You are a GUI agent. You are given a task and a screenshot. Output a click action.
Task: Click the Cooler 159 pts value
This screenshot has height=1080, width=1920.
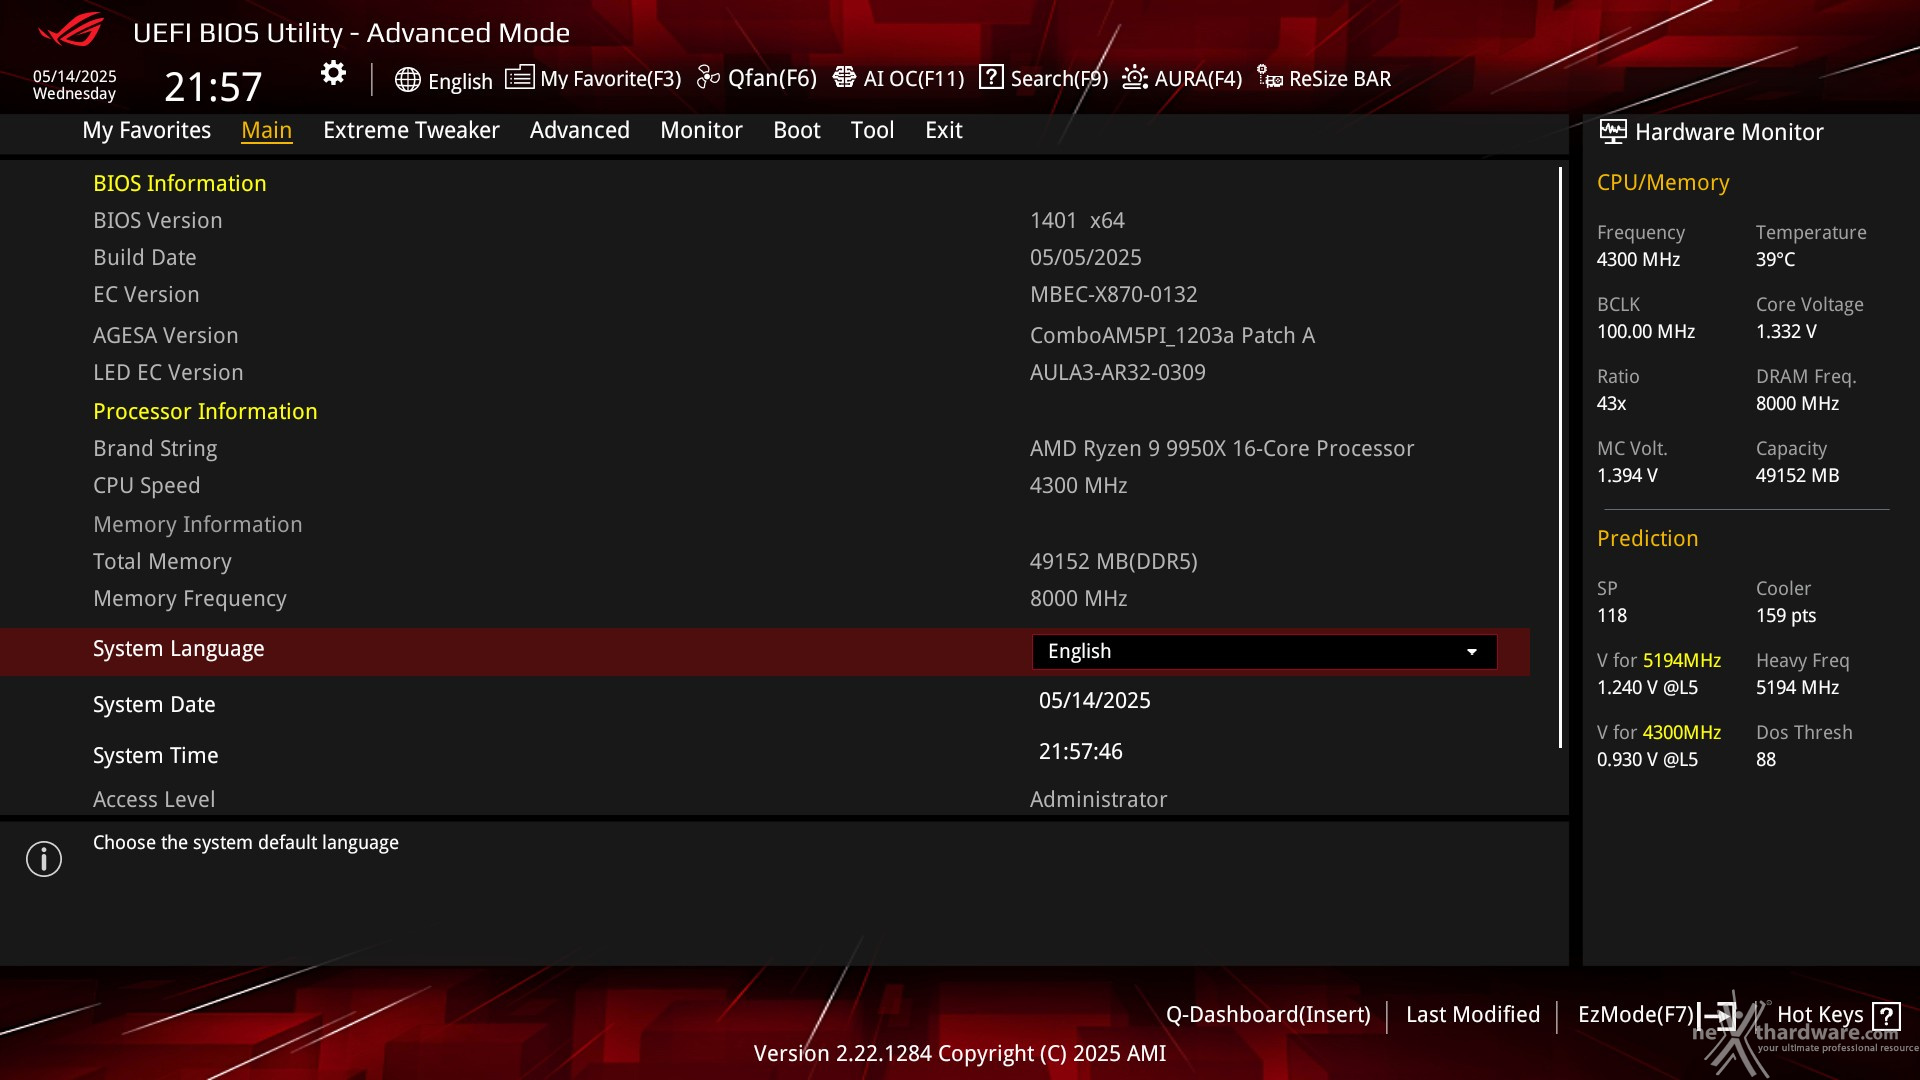(x=1786, y=616)
